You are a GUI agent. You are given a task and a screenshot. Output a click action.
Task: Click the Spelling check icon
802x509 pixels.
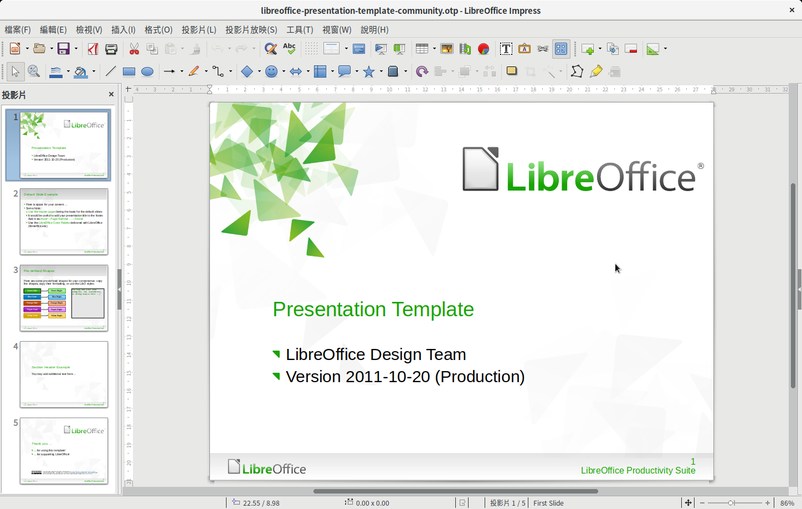(x=289, y=48)
